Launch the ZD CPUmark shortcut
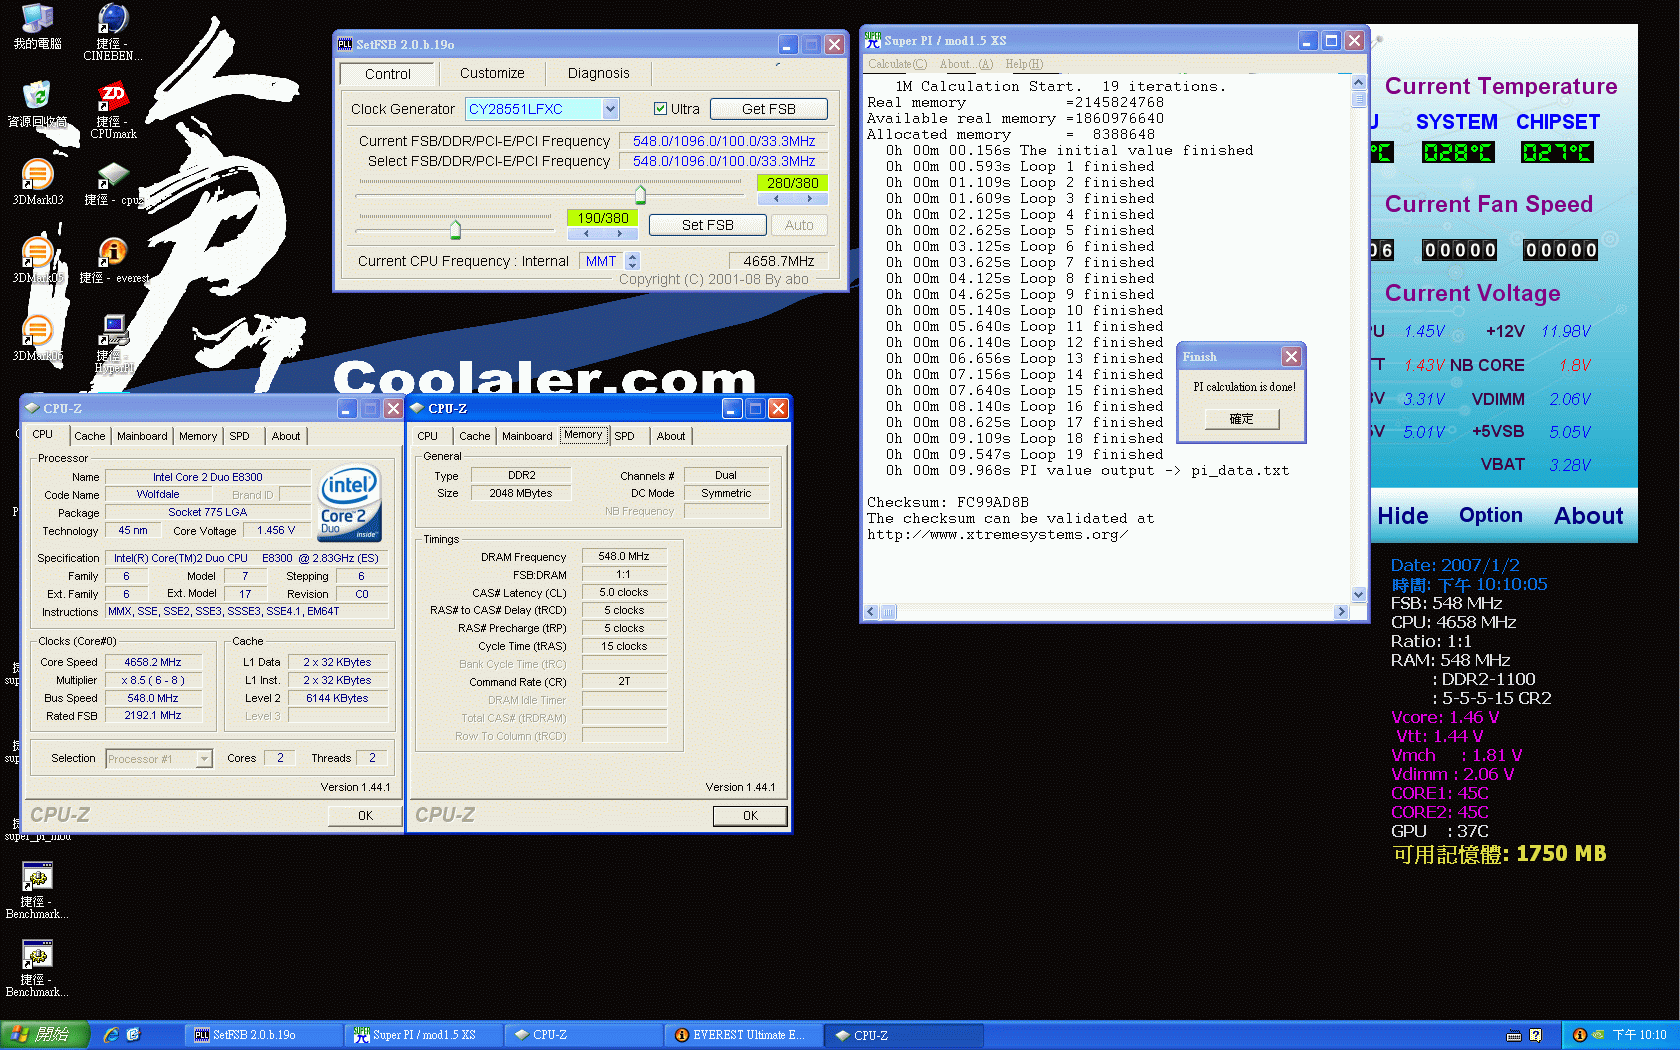 pyautogui.click(x=113, y=109)
